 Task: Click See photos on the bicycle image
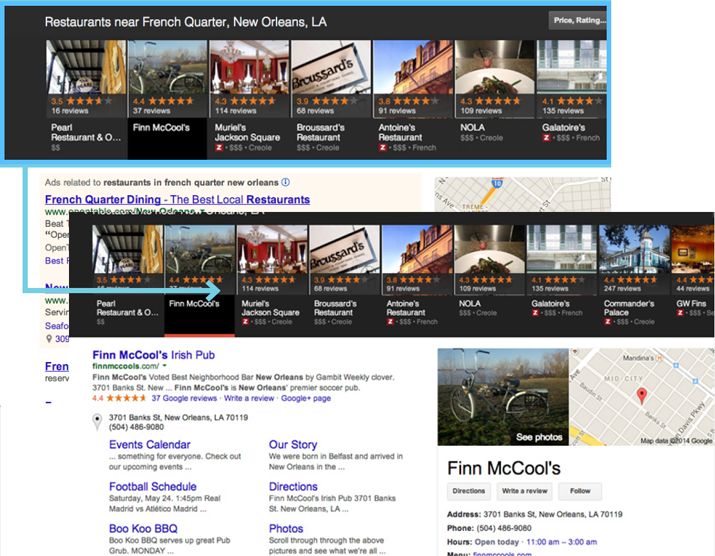click(538, 437)
